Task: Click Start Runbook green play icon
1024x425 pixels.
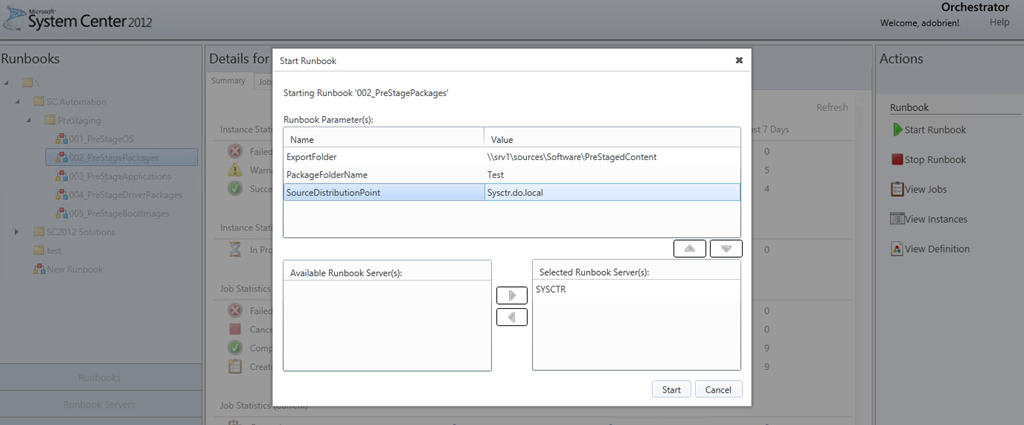Action: click(x=897, y=129)
